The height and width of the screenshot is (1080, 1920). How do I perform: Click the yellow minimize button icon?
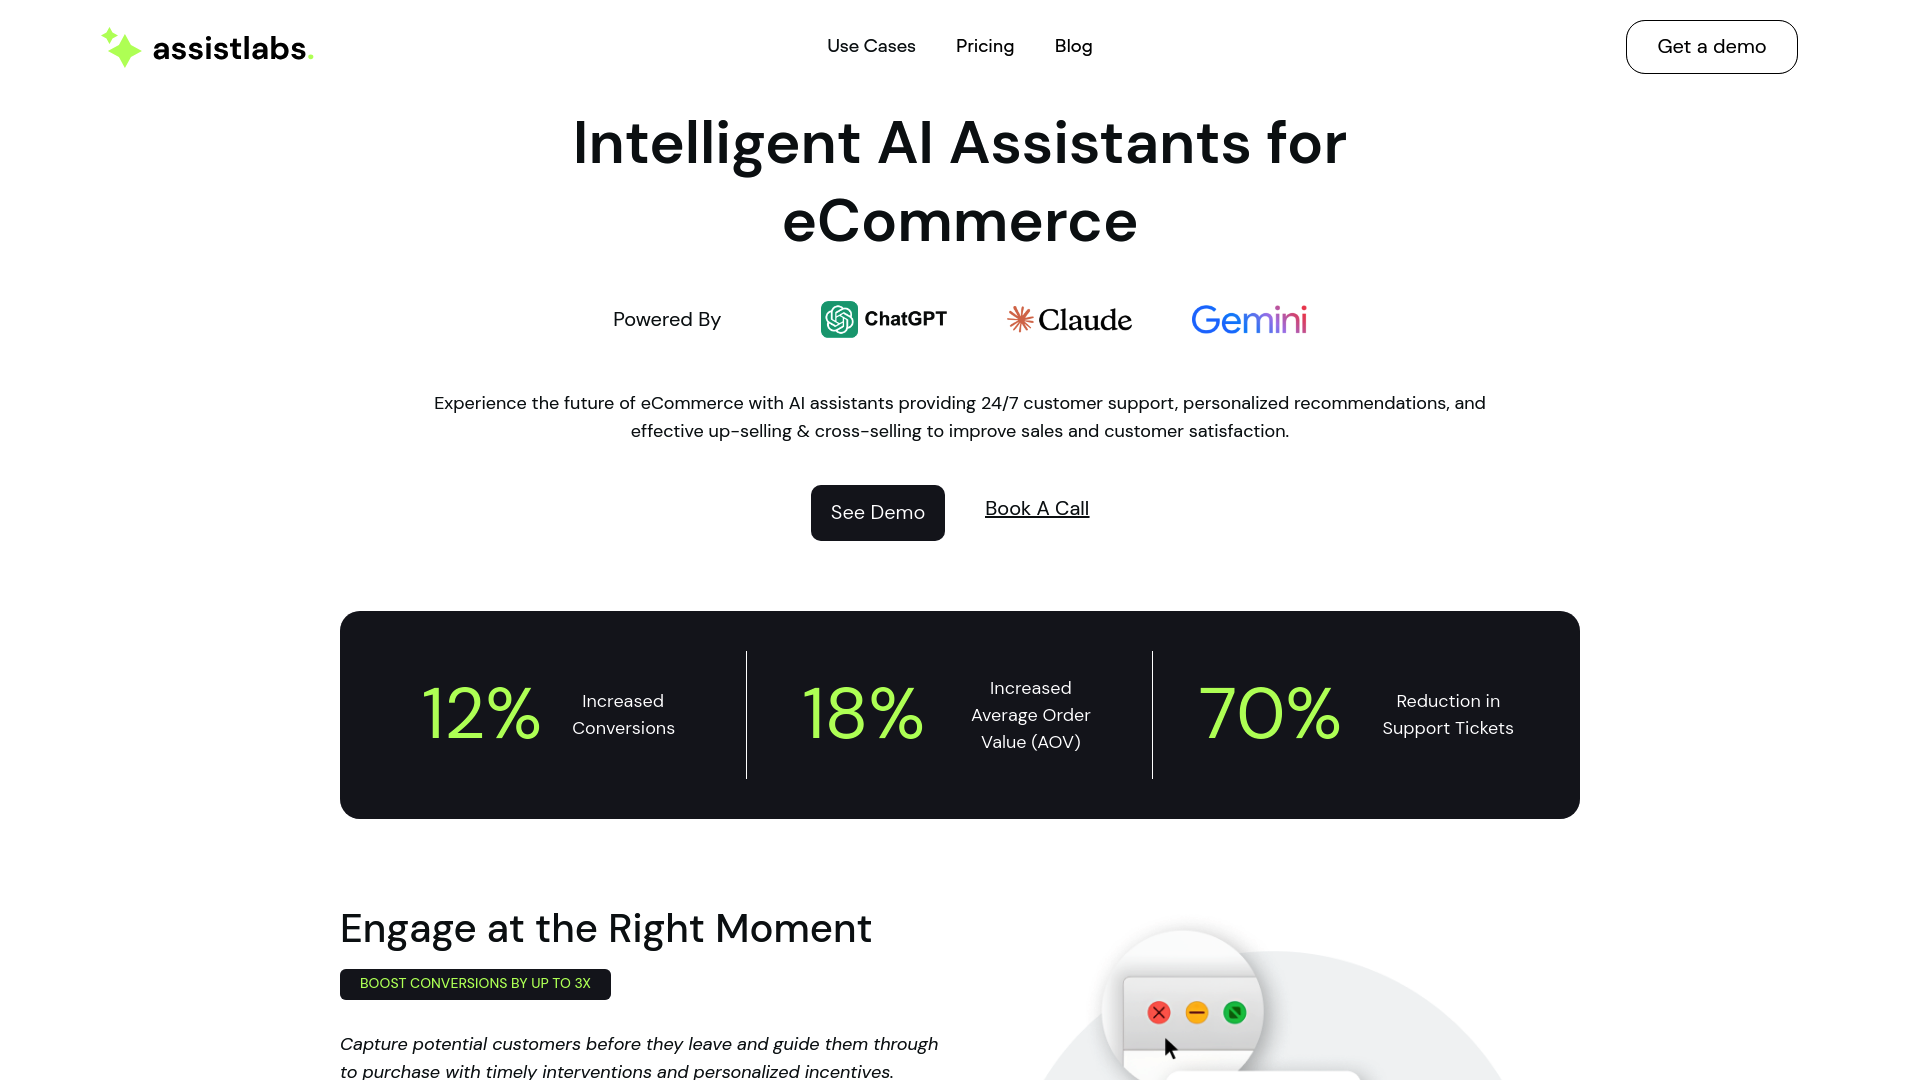(x=1196, y=1013)
